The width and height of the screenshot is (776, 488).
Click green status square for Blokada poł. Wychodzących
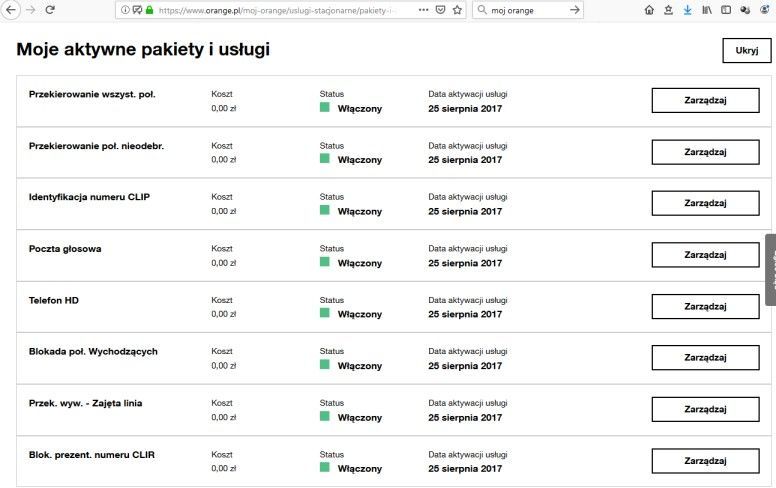click(325, 365)
